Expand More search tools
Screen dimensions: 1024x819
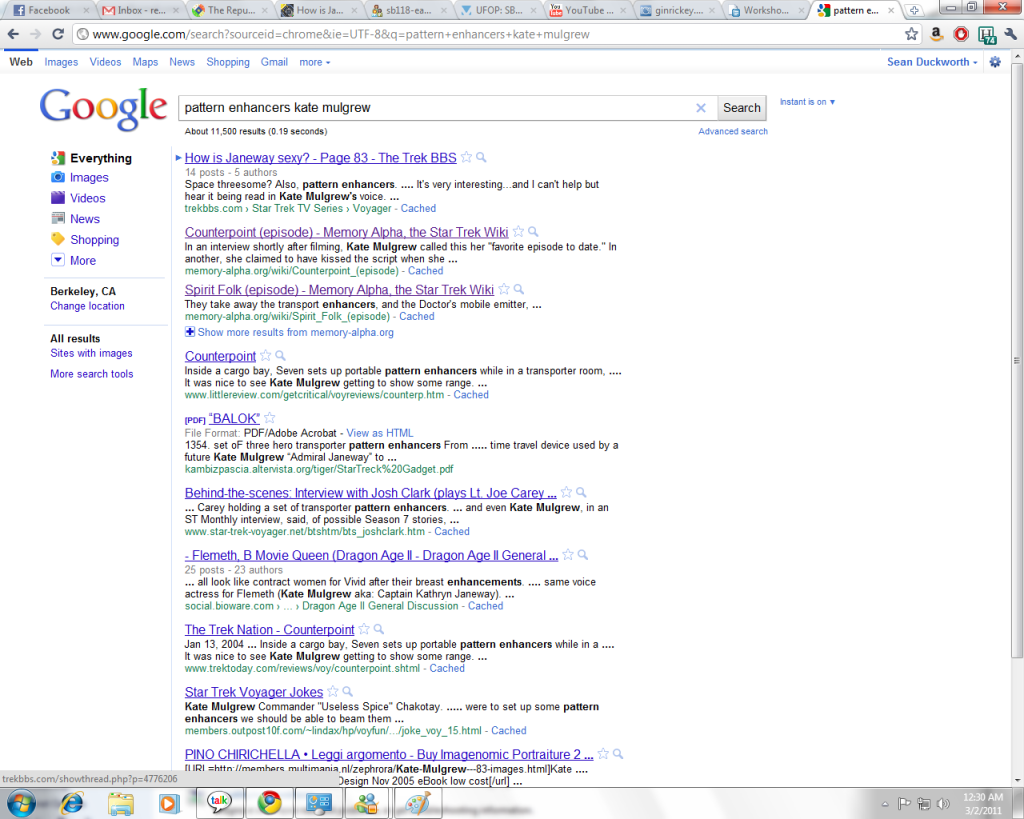click(91, 374)
